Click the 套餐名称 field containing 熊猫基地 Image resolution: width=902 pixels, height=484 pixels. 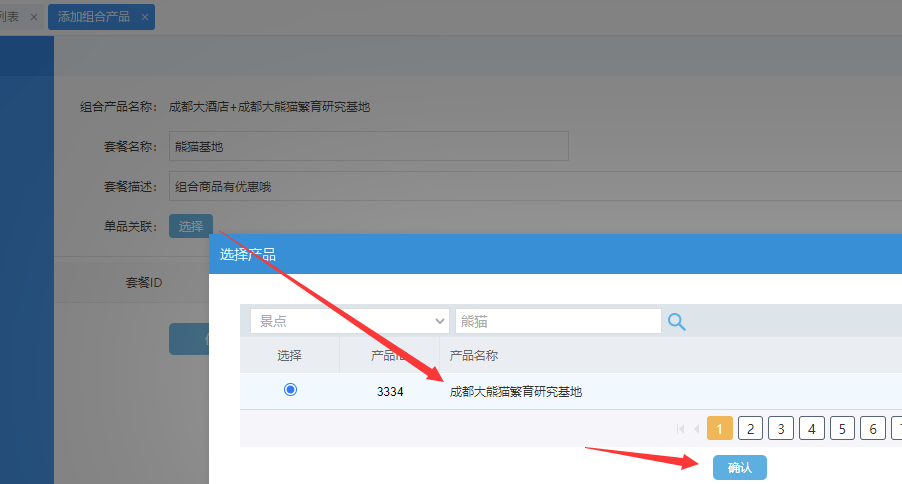368,146
